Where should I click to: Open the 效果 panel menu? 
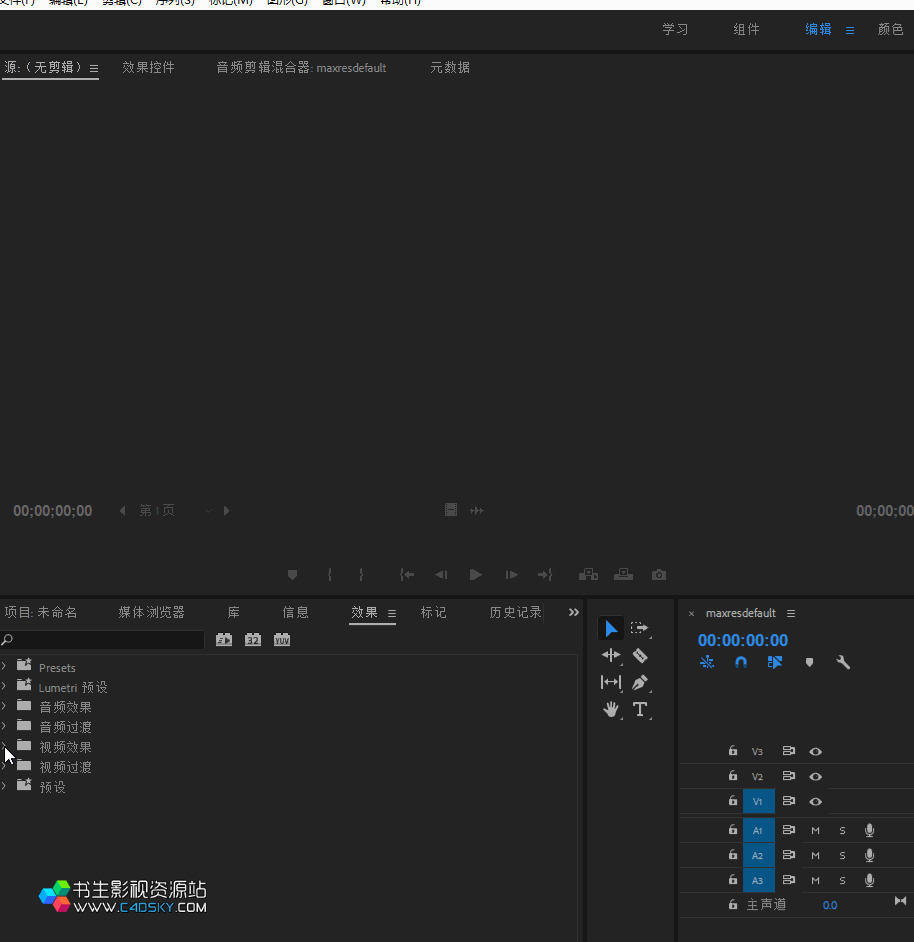tap(392, 613)
